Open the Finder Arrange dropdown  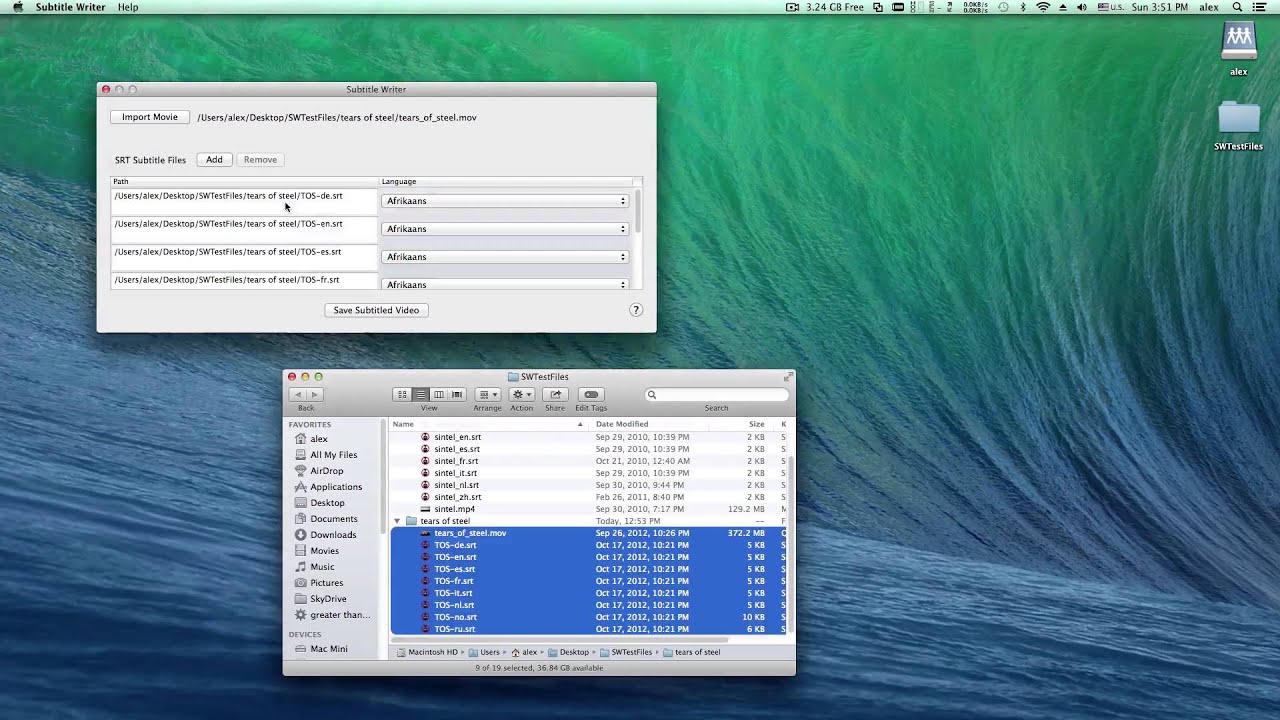click(x=487, y=395)
